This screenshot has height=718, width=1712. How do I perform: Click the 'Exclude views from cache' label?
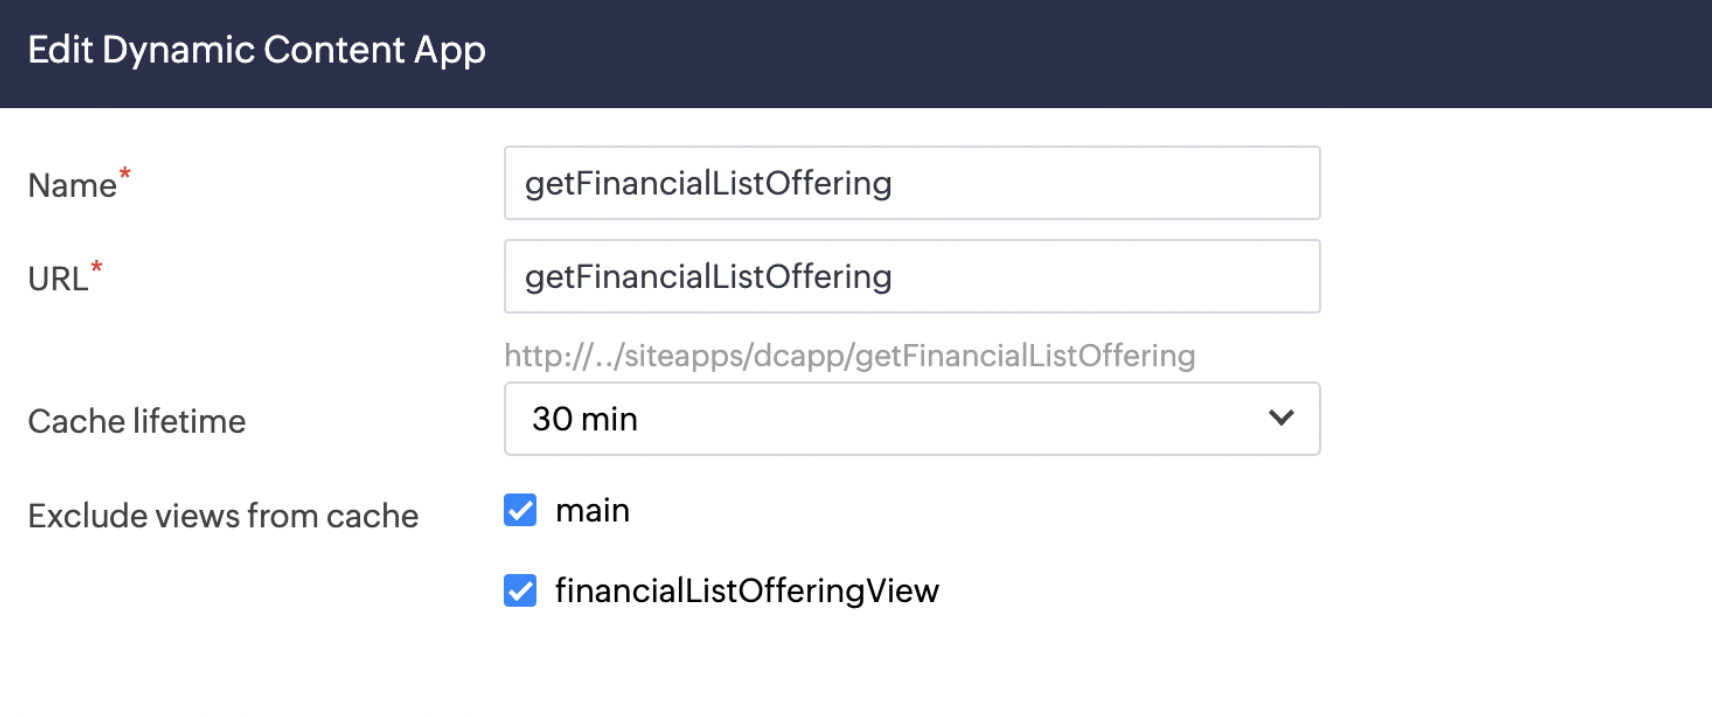pos(223,516)
